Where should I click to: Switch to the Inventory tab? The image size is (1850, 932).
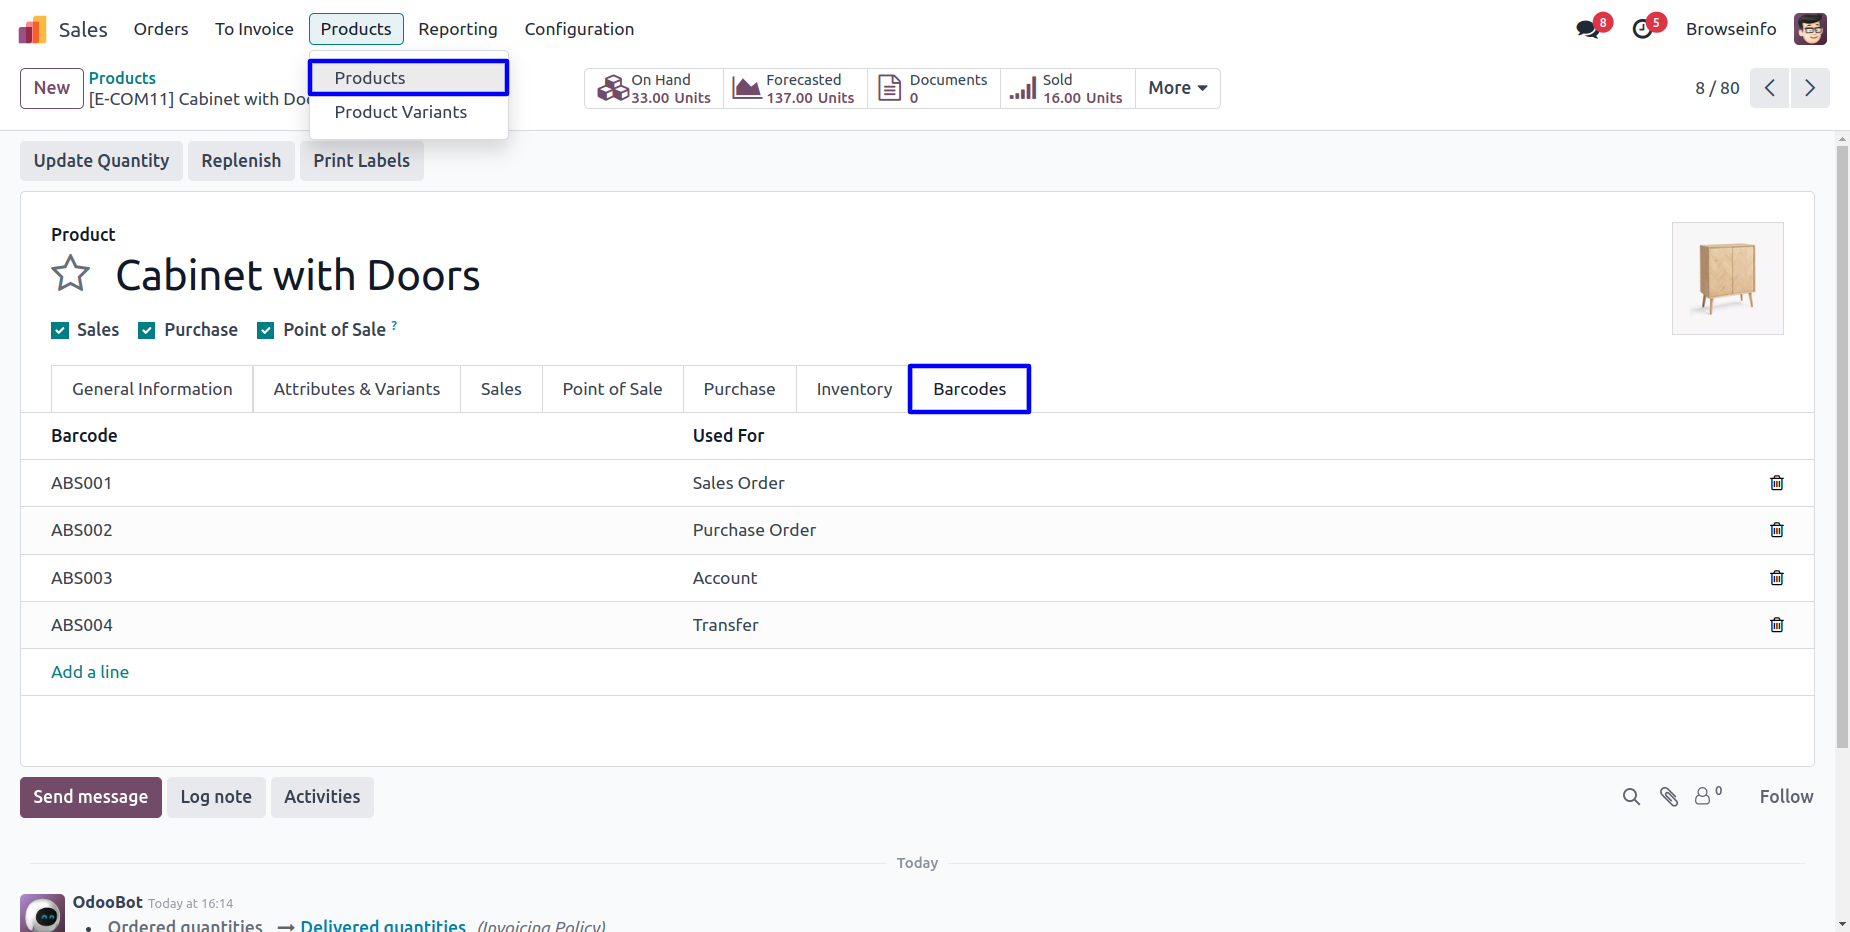pyautogui.click(x=853, y=389)
